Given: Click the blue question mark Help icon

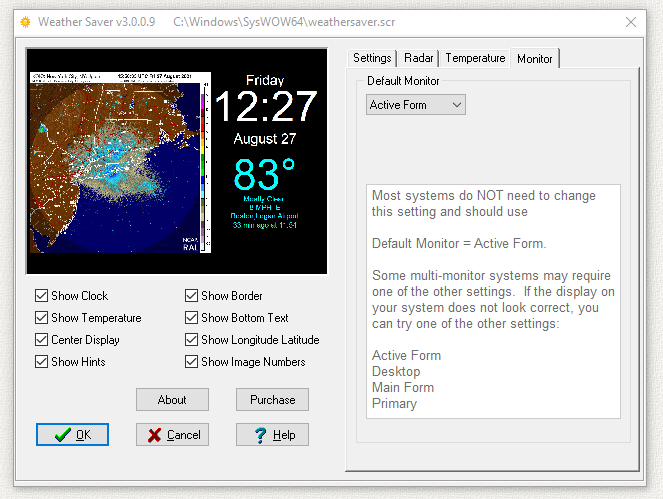Looking at the screenshot, I should 260,435.
